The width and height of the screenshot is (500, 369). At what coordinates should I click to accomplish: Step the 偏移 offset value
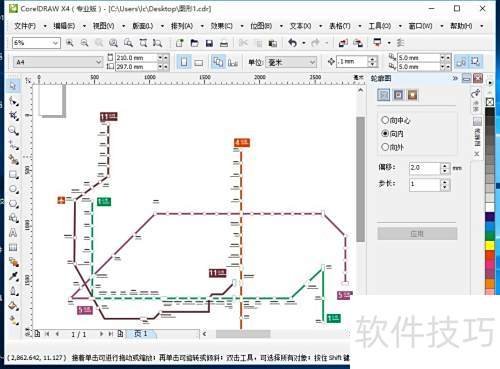[x=445, y=168]
